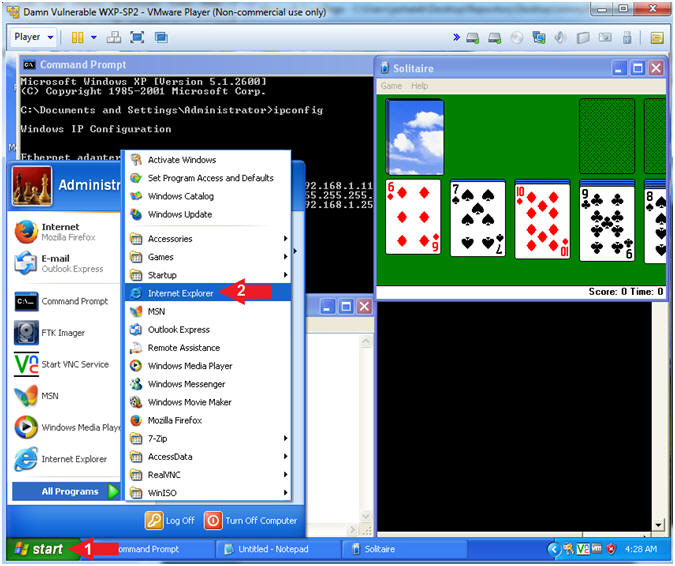Open Activate Windows from the programs menu

(x=208, y=160)
